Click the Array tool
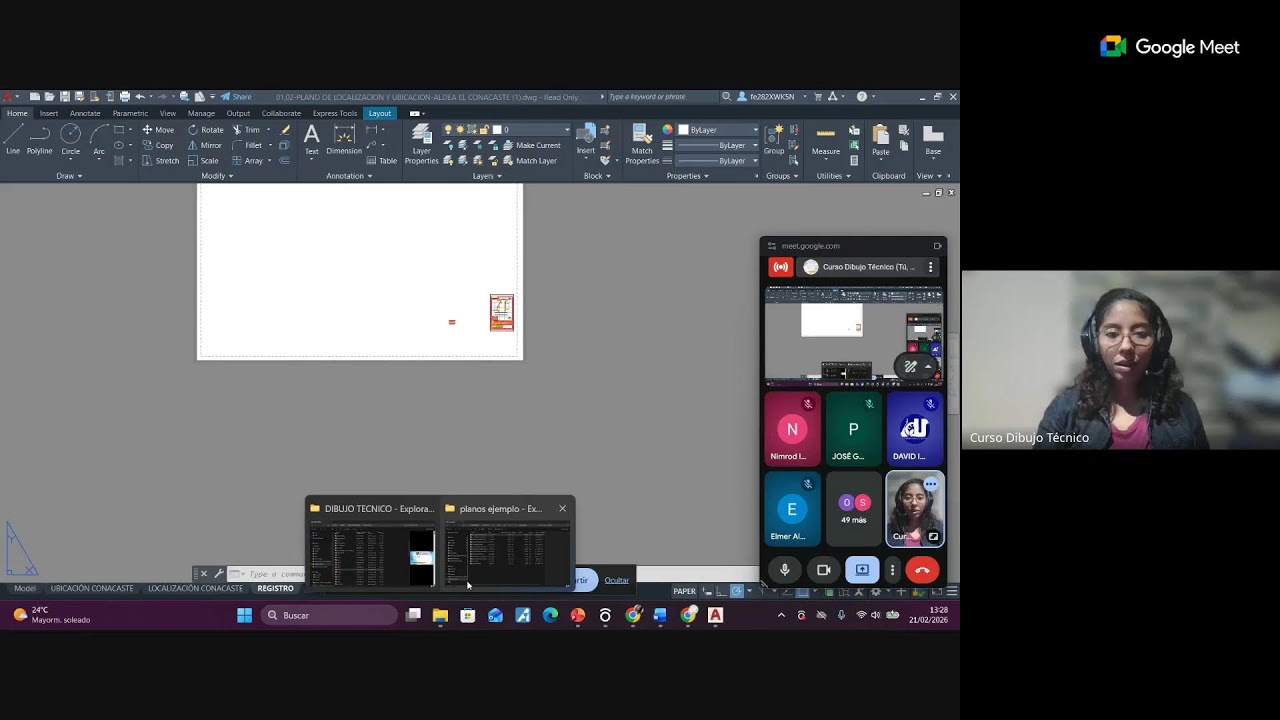This screenshot has height=720, width=1280. click(x=247, y=160)
